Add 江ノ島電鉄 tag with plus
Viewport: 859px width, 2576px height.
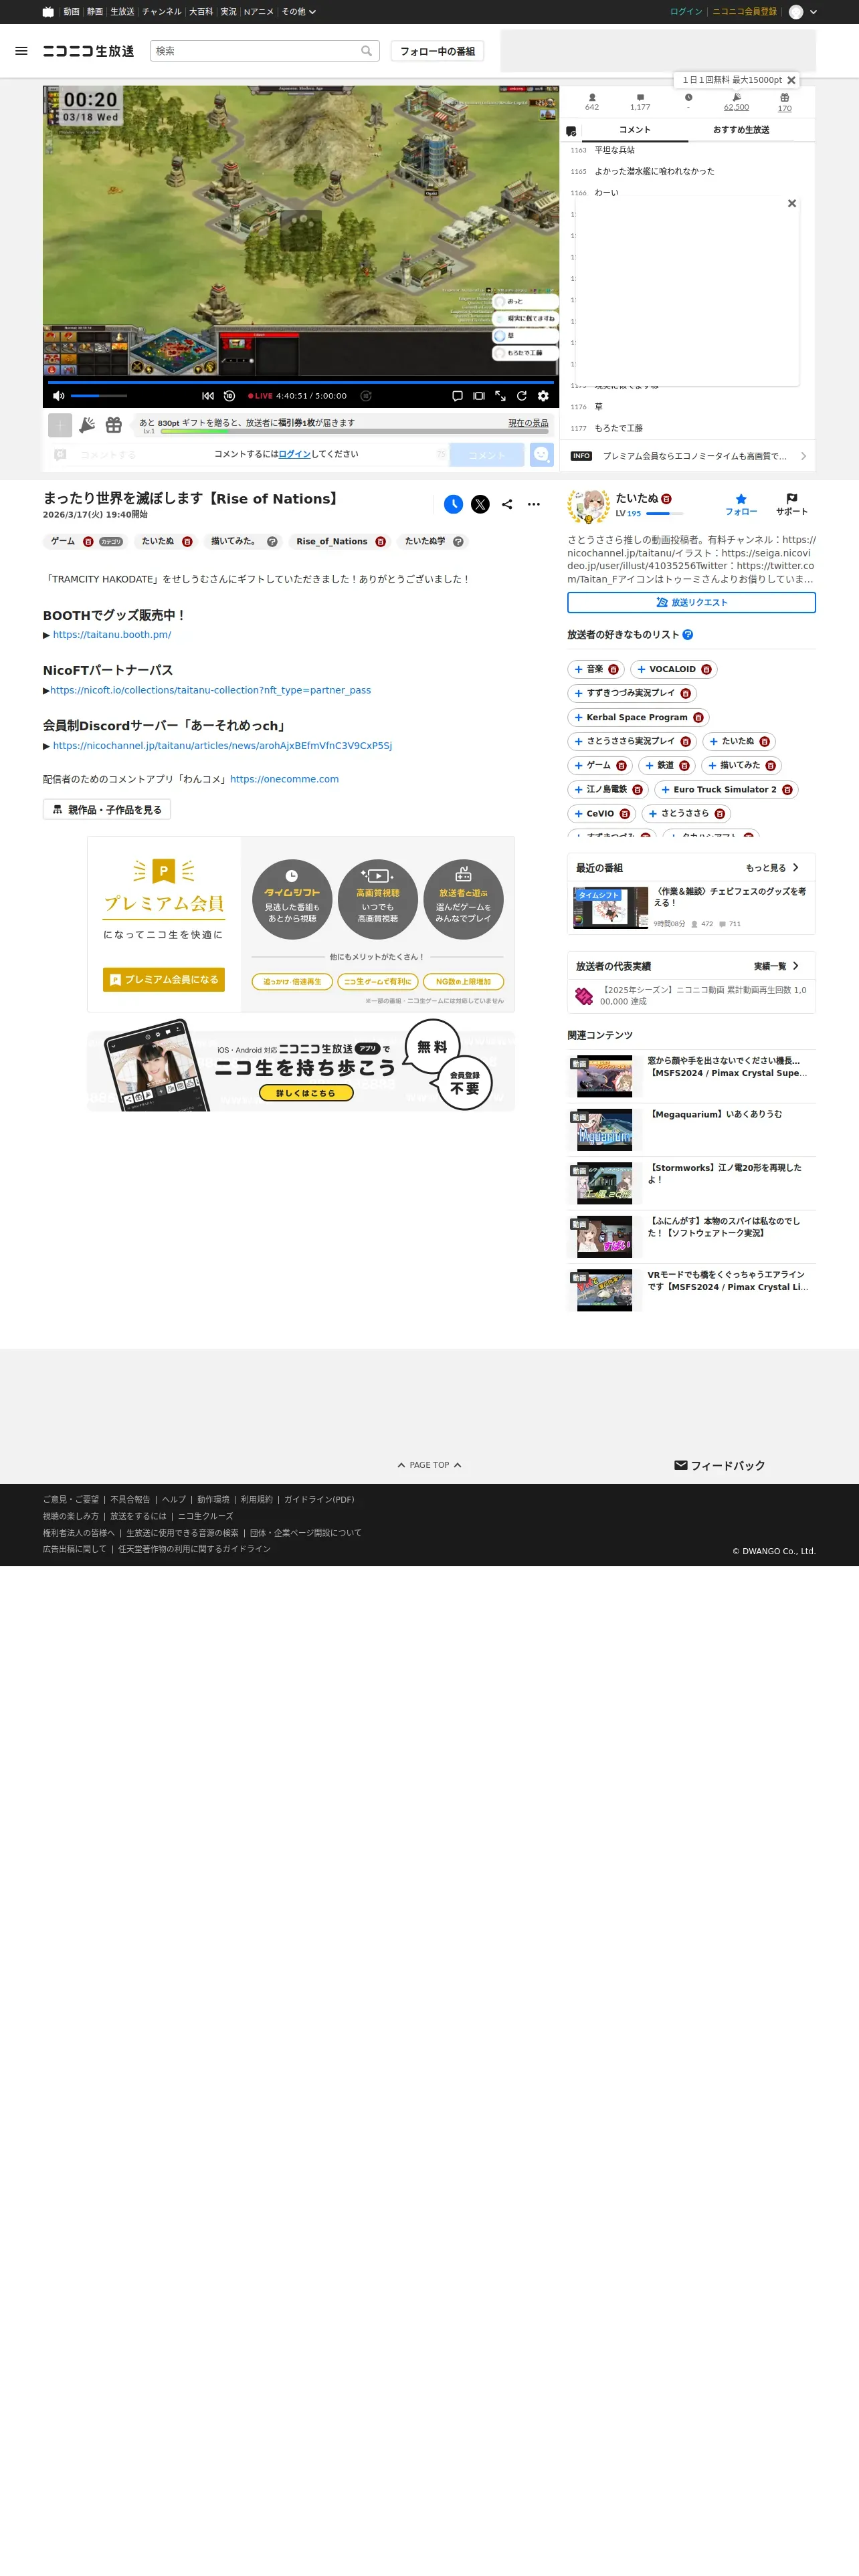578,789
